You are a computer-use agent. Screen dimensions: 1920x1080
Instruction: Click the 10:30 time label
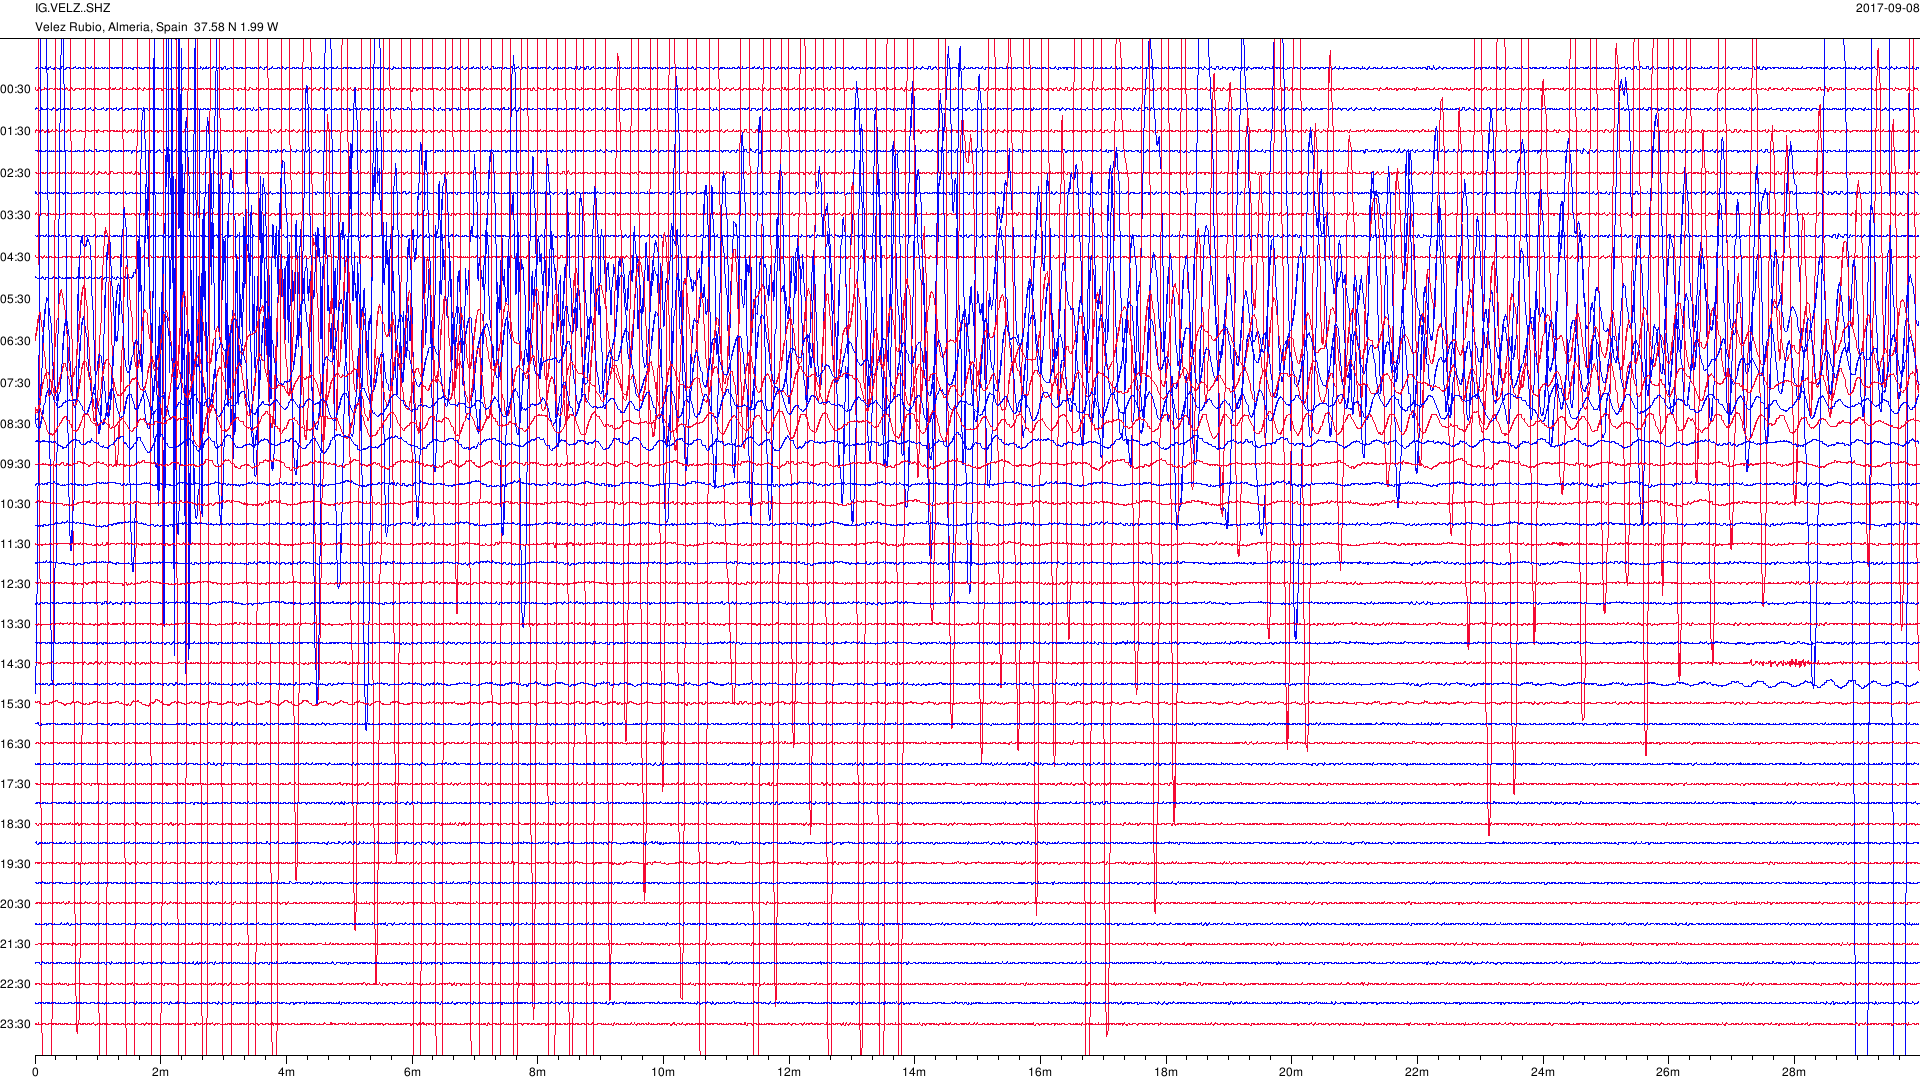pyautogui.click(x=16, y=505)
